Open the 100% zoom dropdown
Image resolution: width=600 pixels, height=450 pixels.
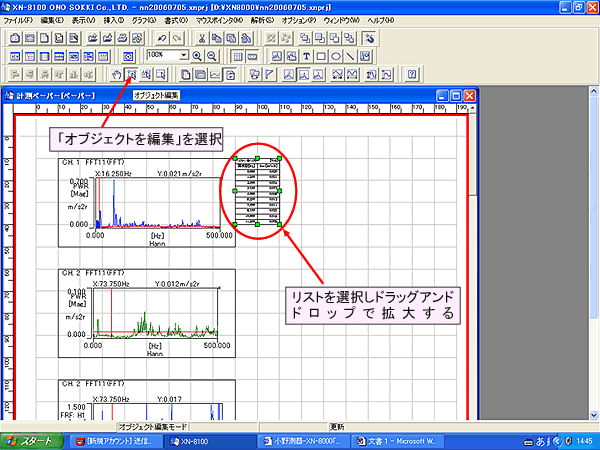tap(184, 55)
